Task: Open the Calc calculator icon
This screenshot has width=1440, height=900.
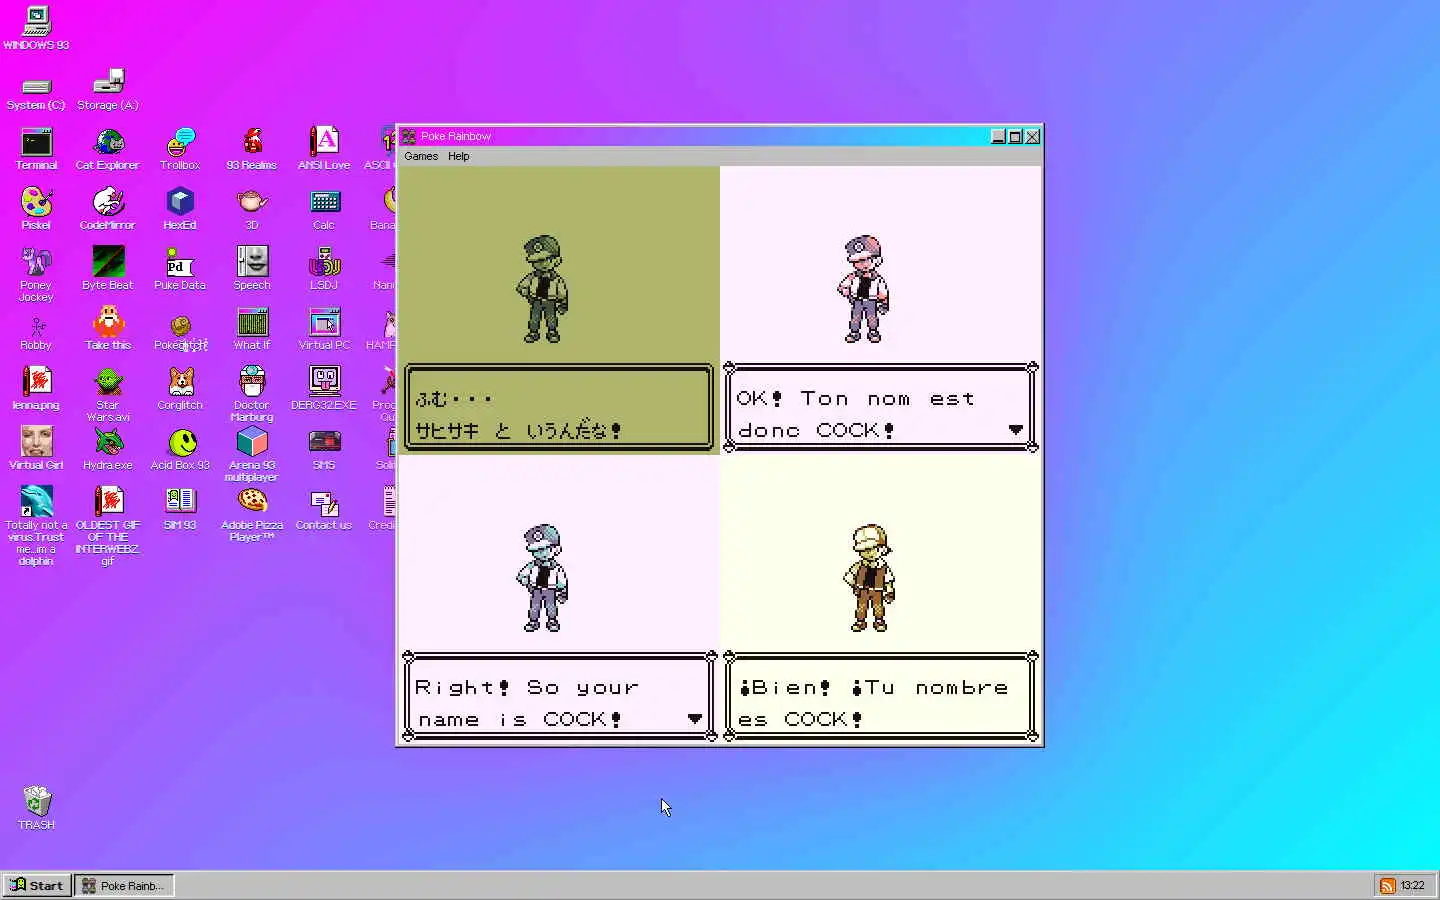Action: pyautogui.click(x=324, y=209)
